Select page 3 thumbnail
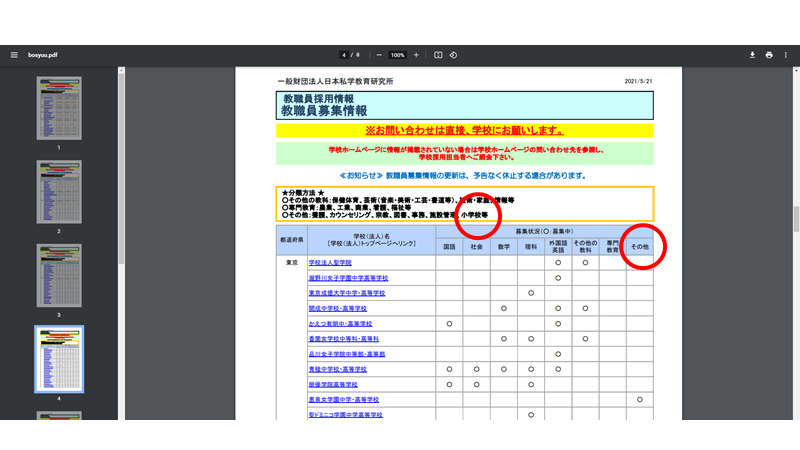 [59, 276]
